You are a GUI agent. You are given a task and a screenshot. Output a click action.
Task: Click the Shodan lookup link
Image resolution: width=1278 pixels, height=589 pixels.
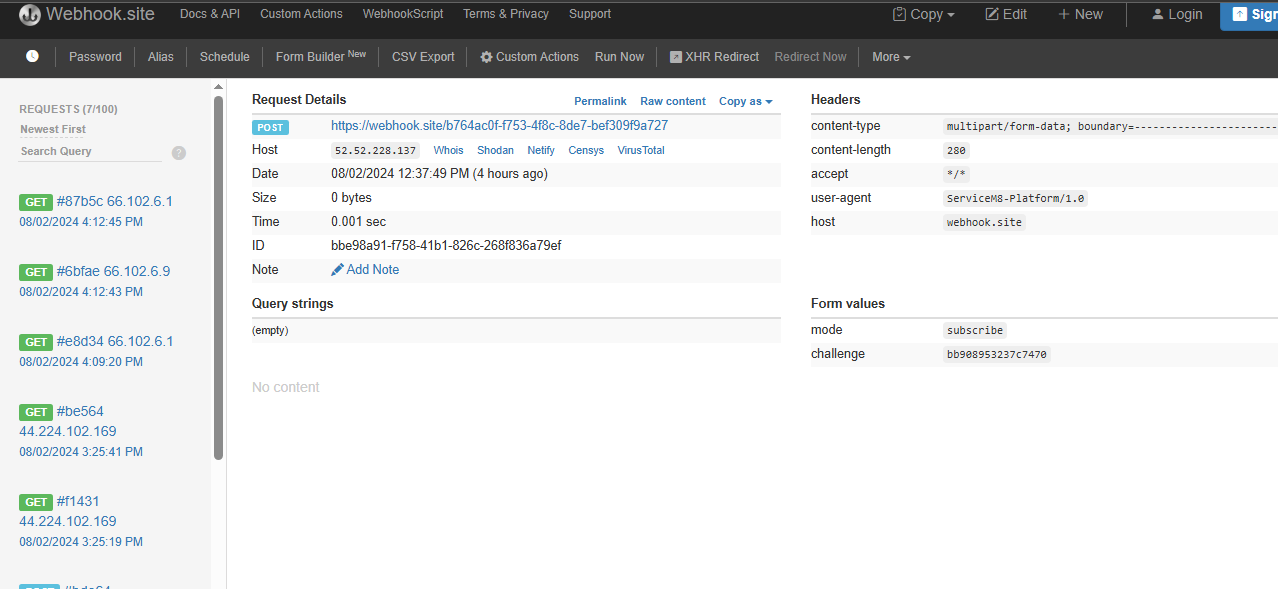coord(495,150)
